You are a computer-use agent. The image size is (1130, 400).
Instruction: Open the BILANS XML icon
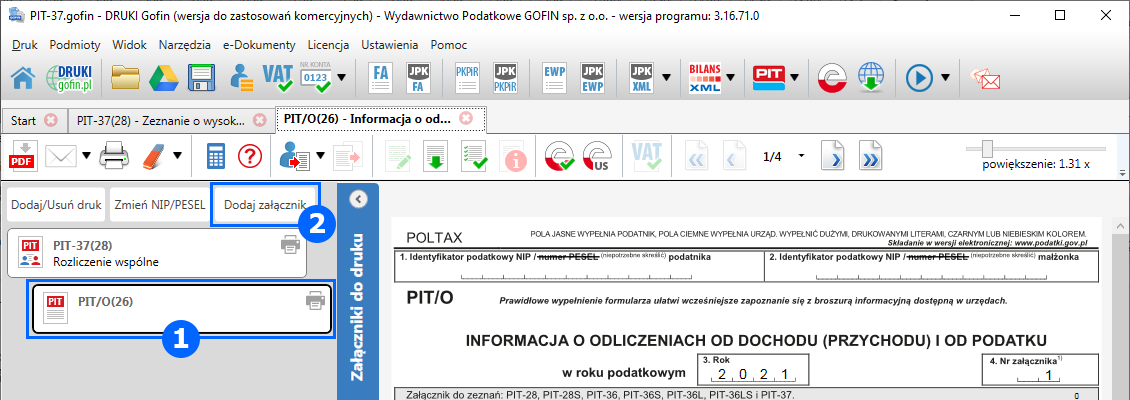tap(705, 76)
